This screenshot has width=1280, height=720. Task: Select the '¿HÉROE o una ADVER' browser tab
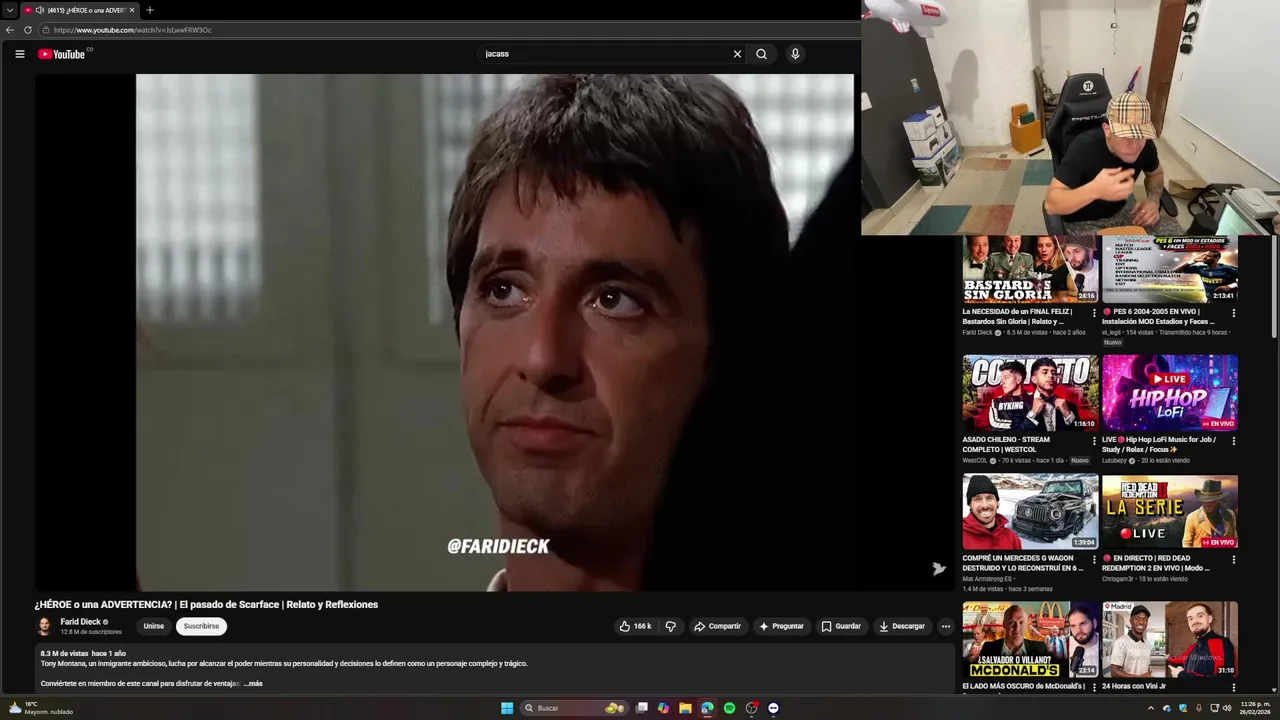(80, 10)
